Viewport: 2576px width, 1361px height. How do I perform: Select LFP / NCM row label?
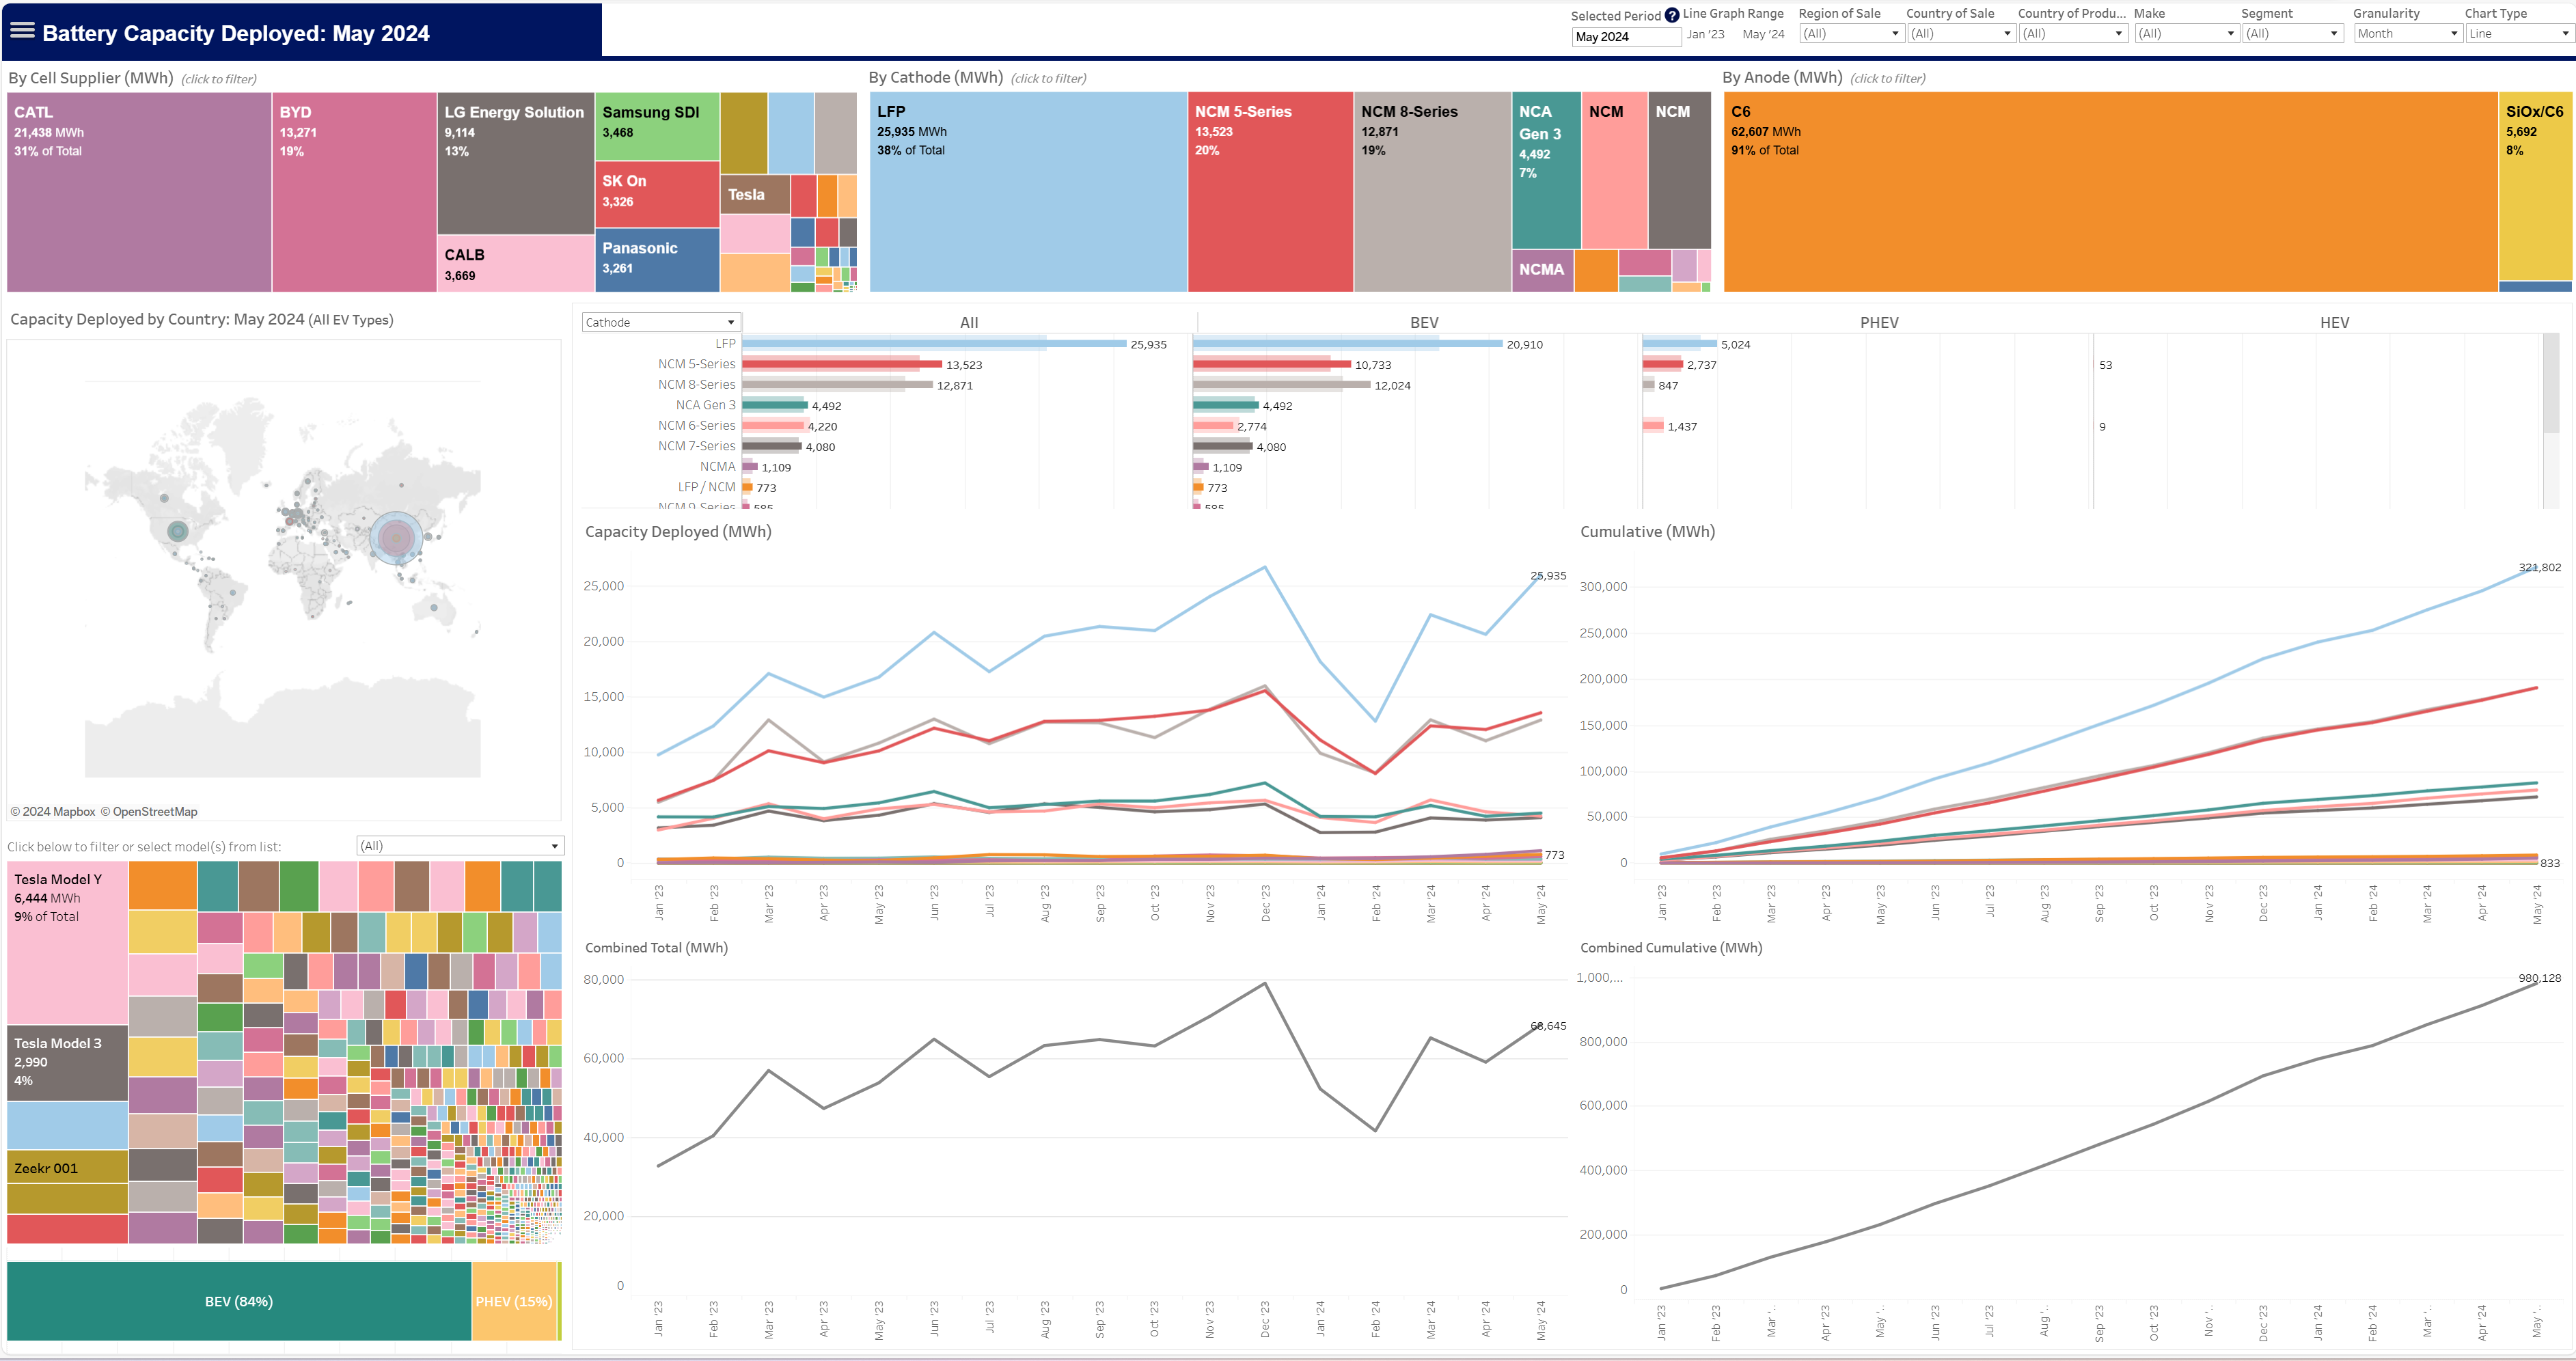[706, 487]
